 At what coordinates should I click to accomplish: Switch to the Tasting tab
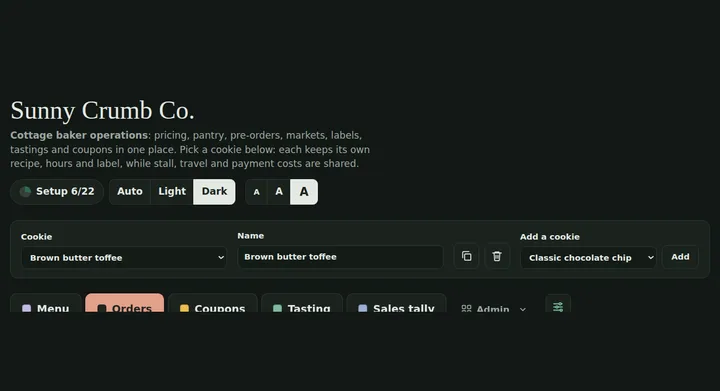tap(302, 304)
